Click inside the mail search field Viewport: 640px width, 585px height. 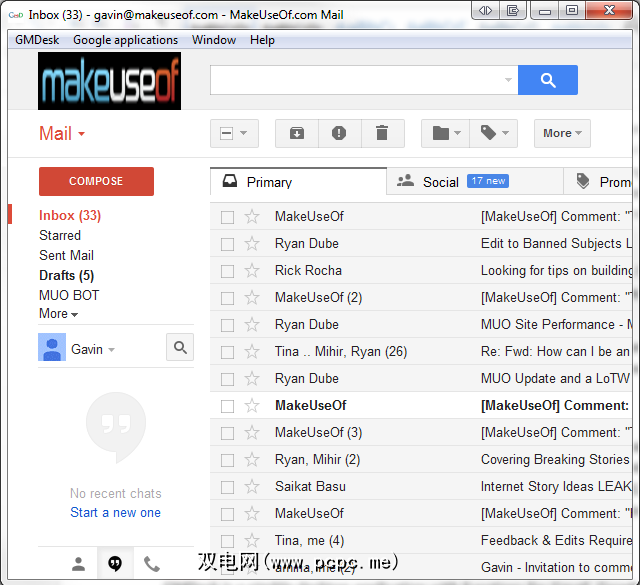(x=357, y=80)
